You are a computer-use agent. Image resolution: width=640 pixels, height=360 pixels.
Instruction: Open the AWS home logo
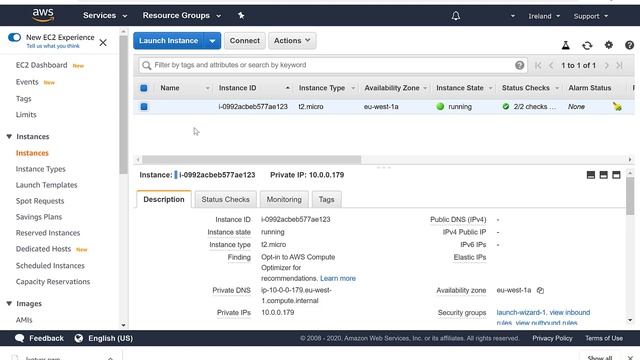point(43,15)
